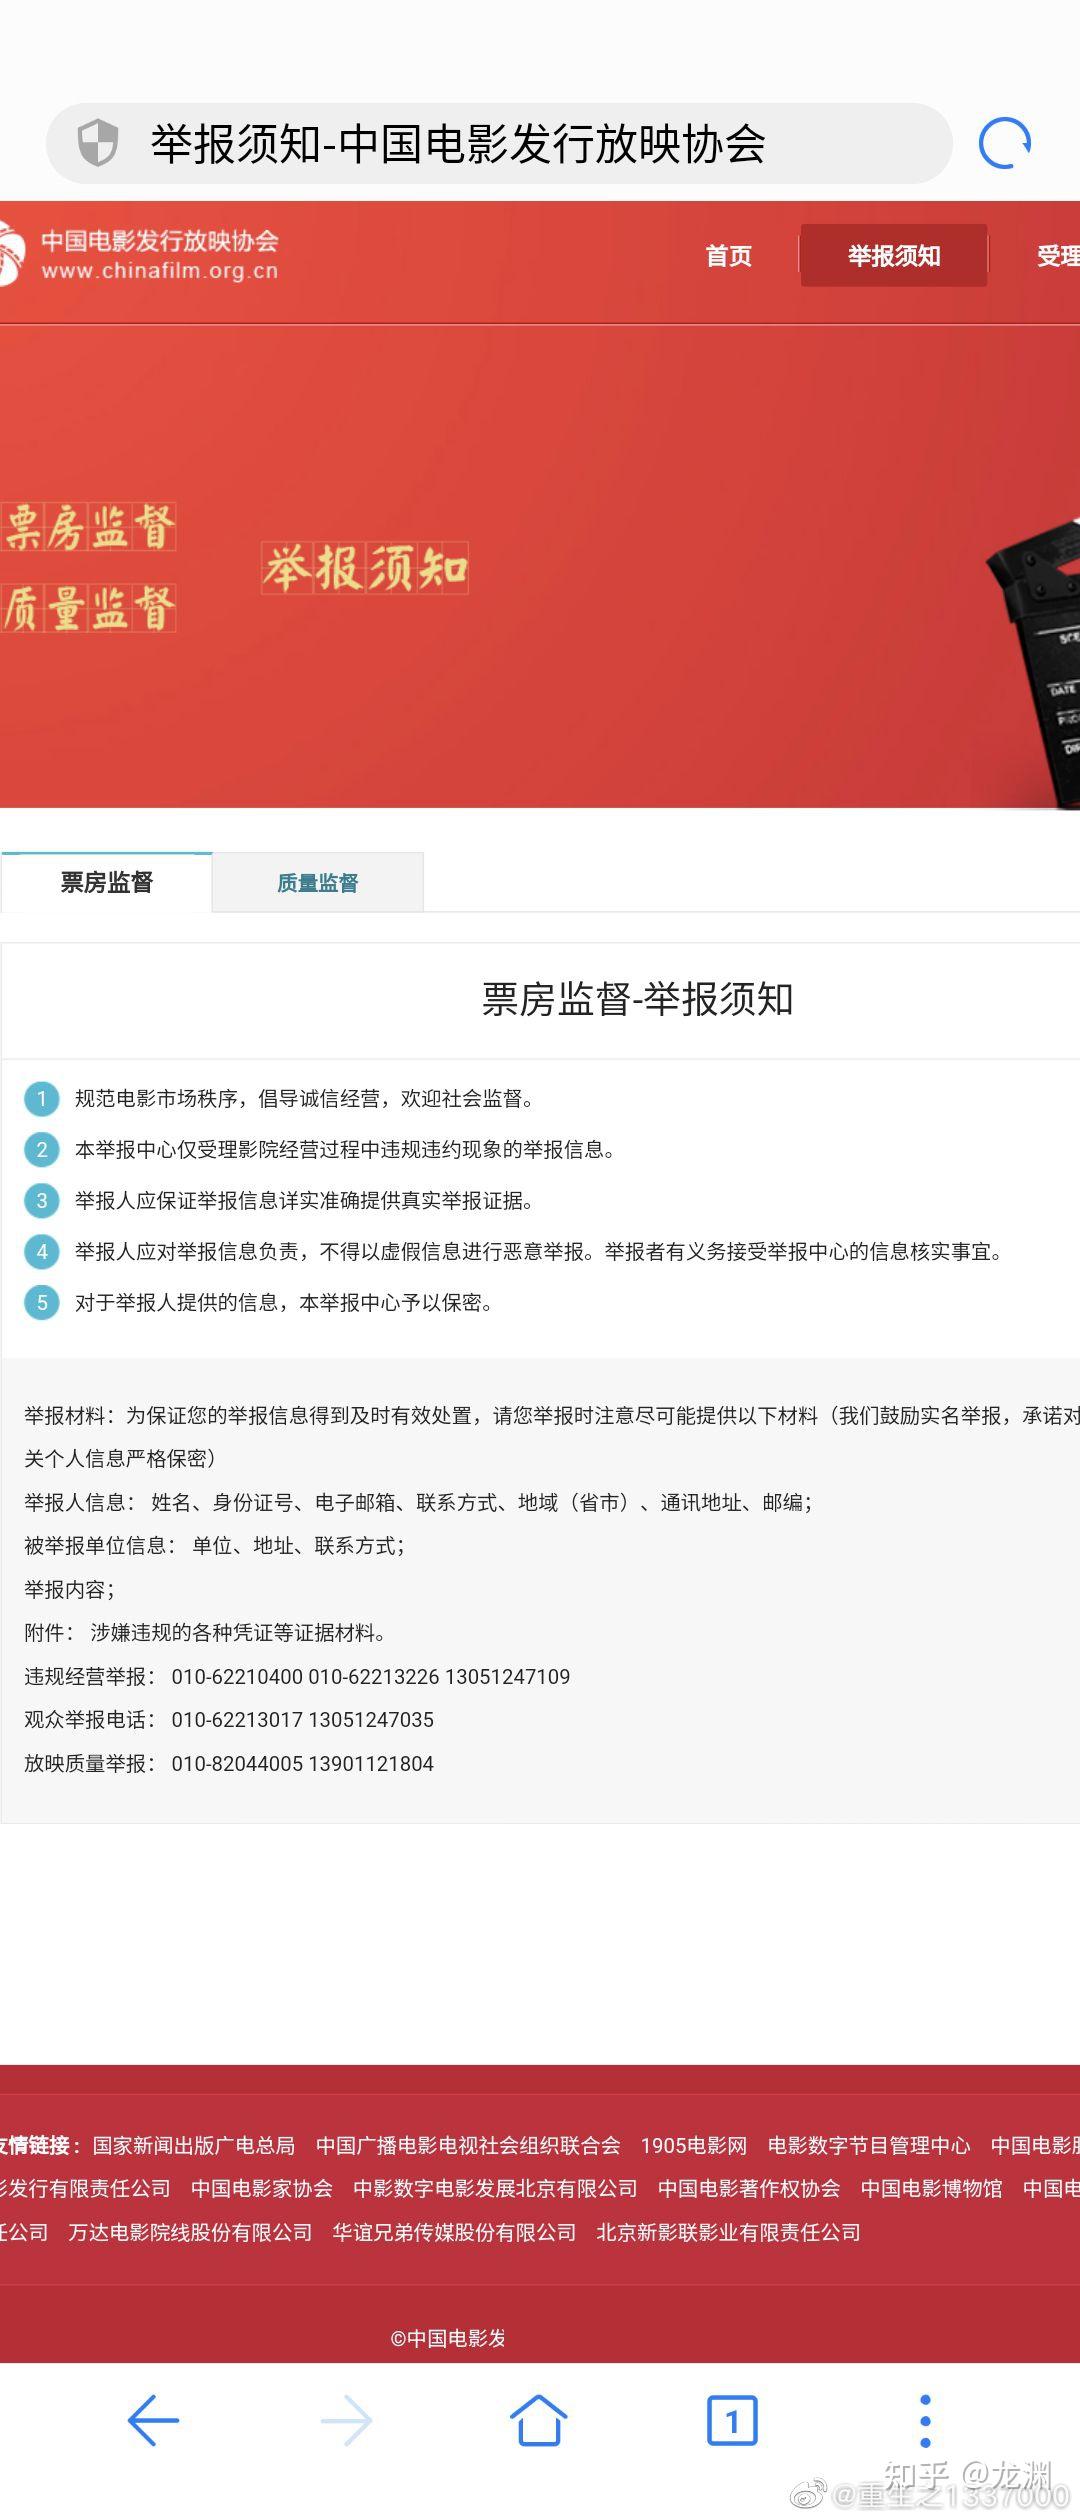Tap the phone number 010-62210400
The height and width of the screenshot is (2520, 1080).
(237, 1676)
